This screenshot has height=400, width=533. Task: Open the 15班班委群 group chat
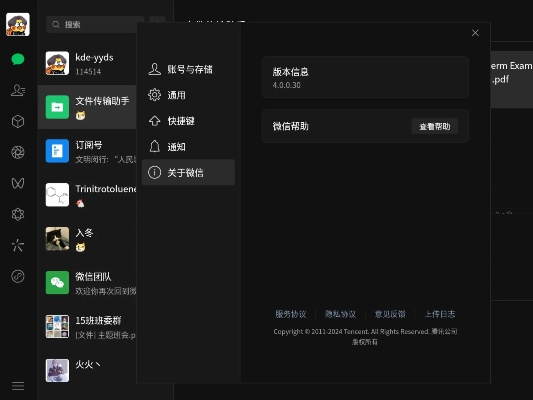(x=87, y=326)
